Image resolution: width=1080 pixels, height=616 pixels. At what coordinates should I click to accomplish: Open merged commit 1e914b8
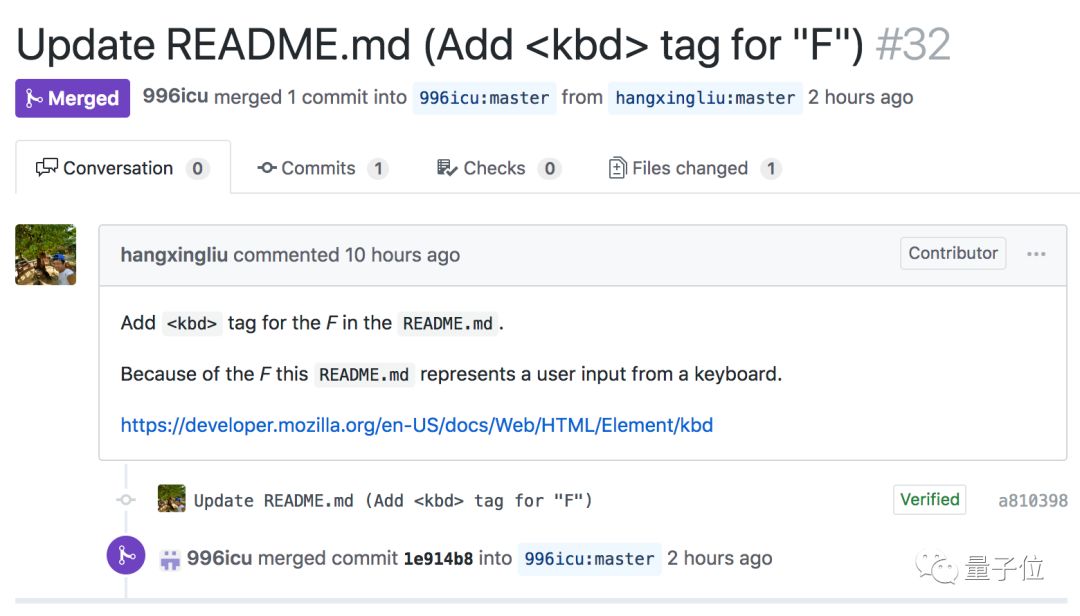(438, 558)
